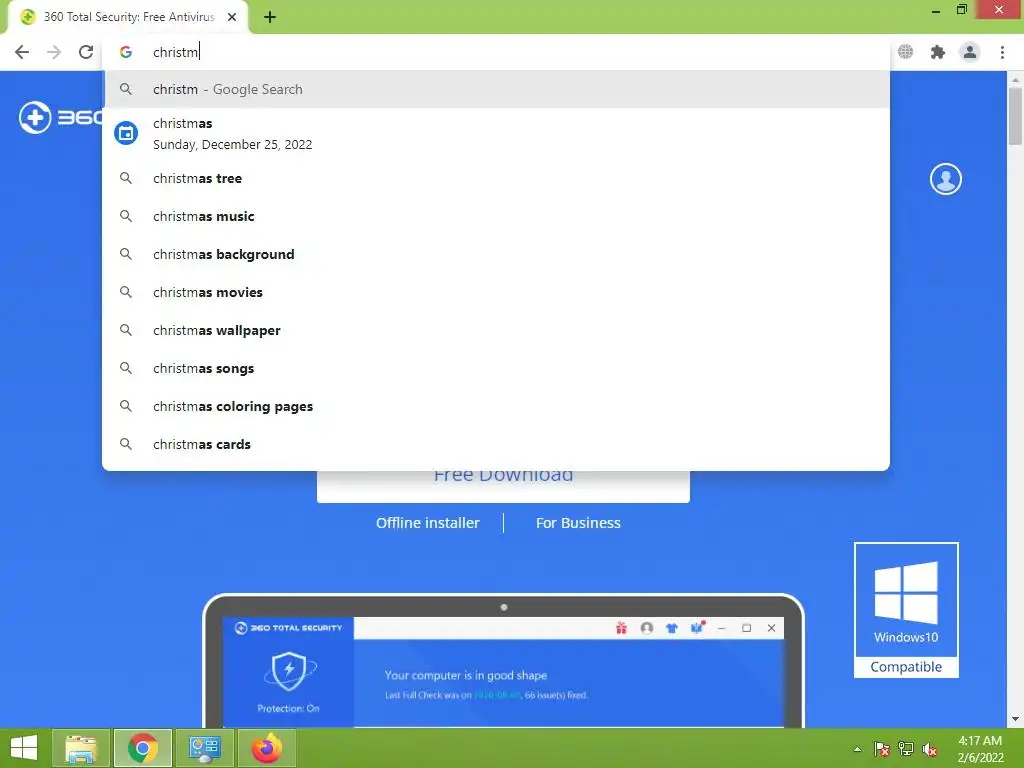This screenshot has width=1024, height=768.
Task: Open the Offline installer link
Action: [x=428, y=523]
